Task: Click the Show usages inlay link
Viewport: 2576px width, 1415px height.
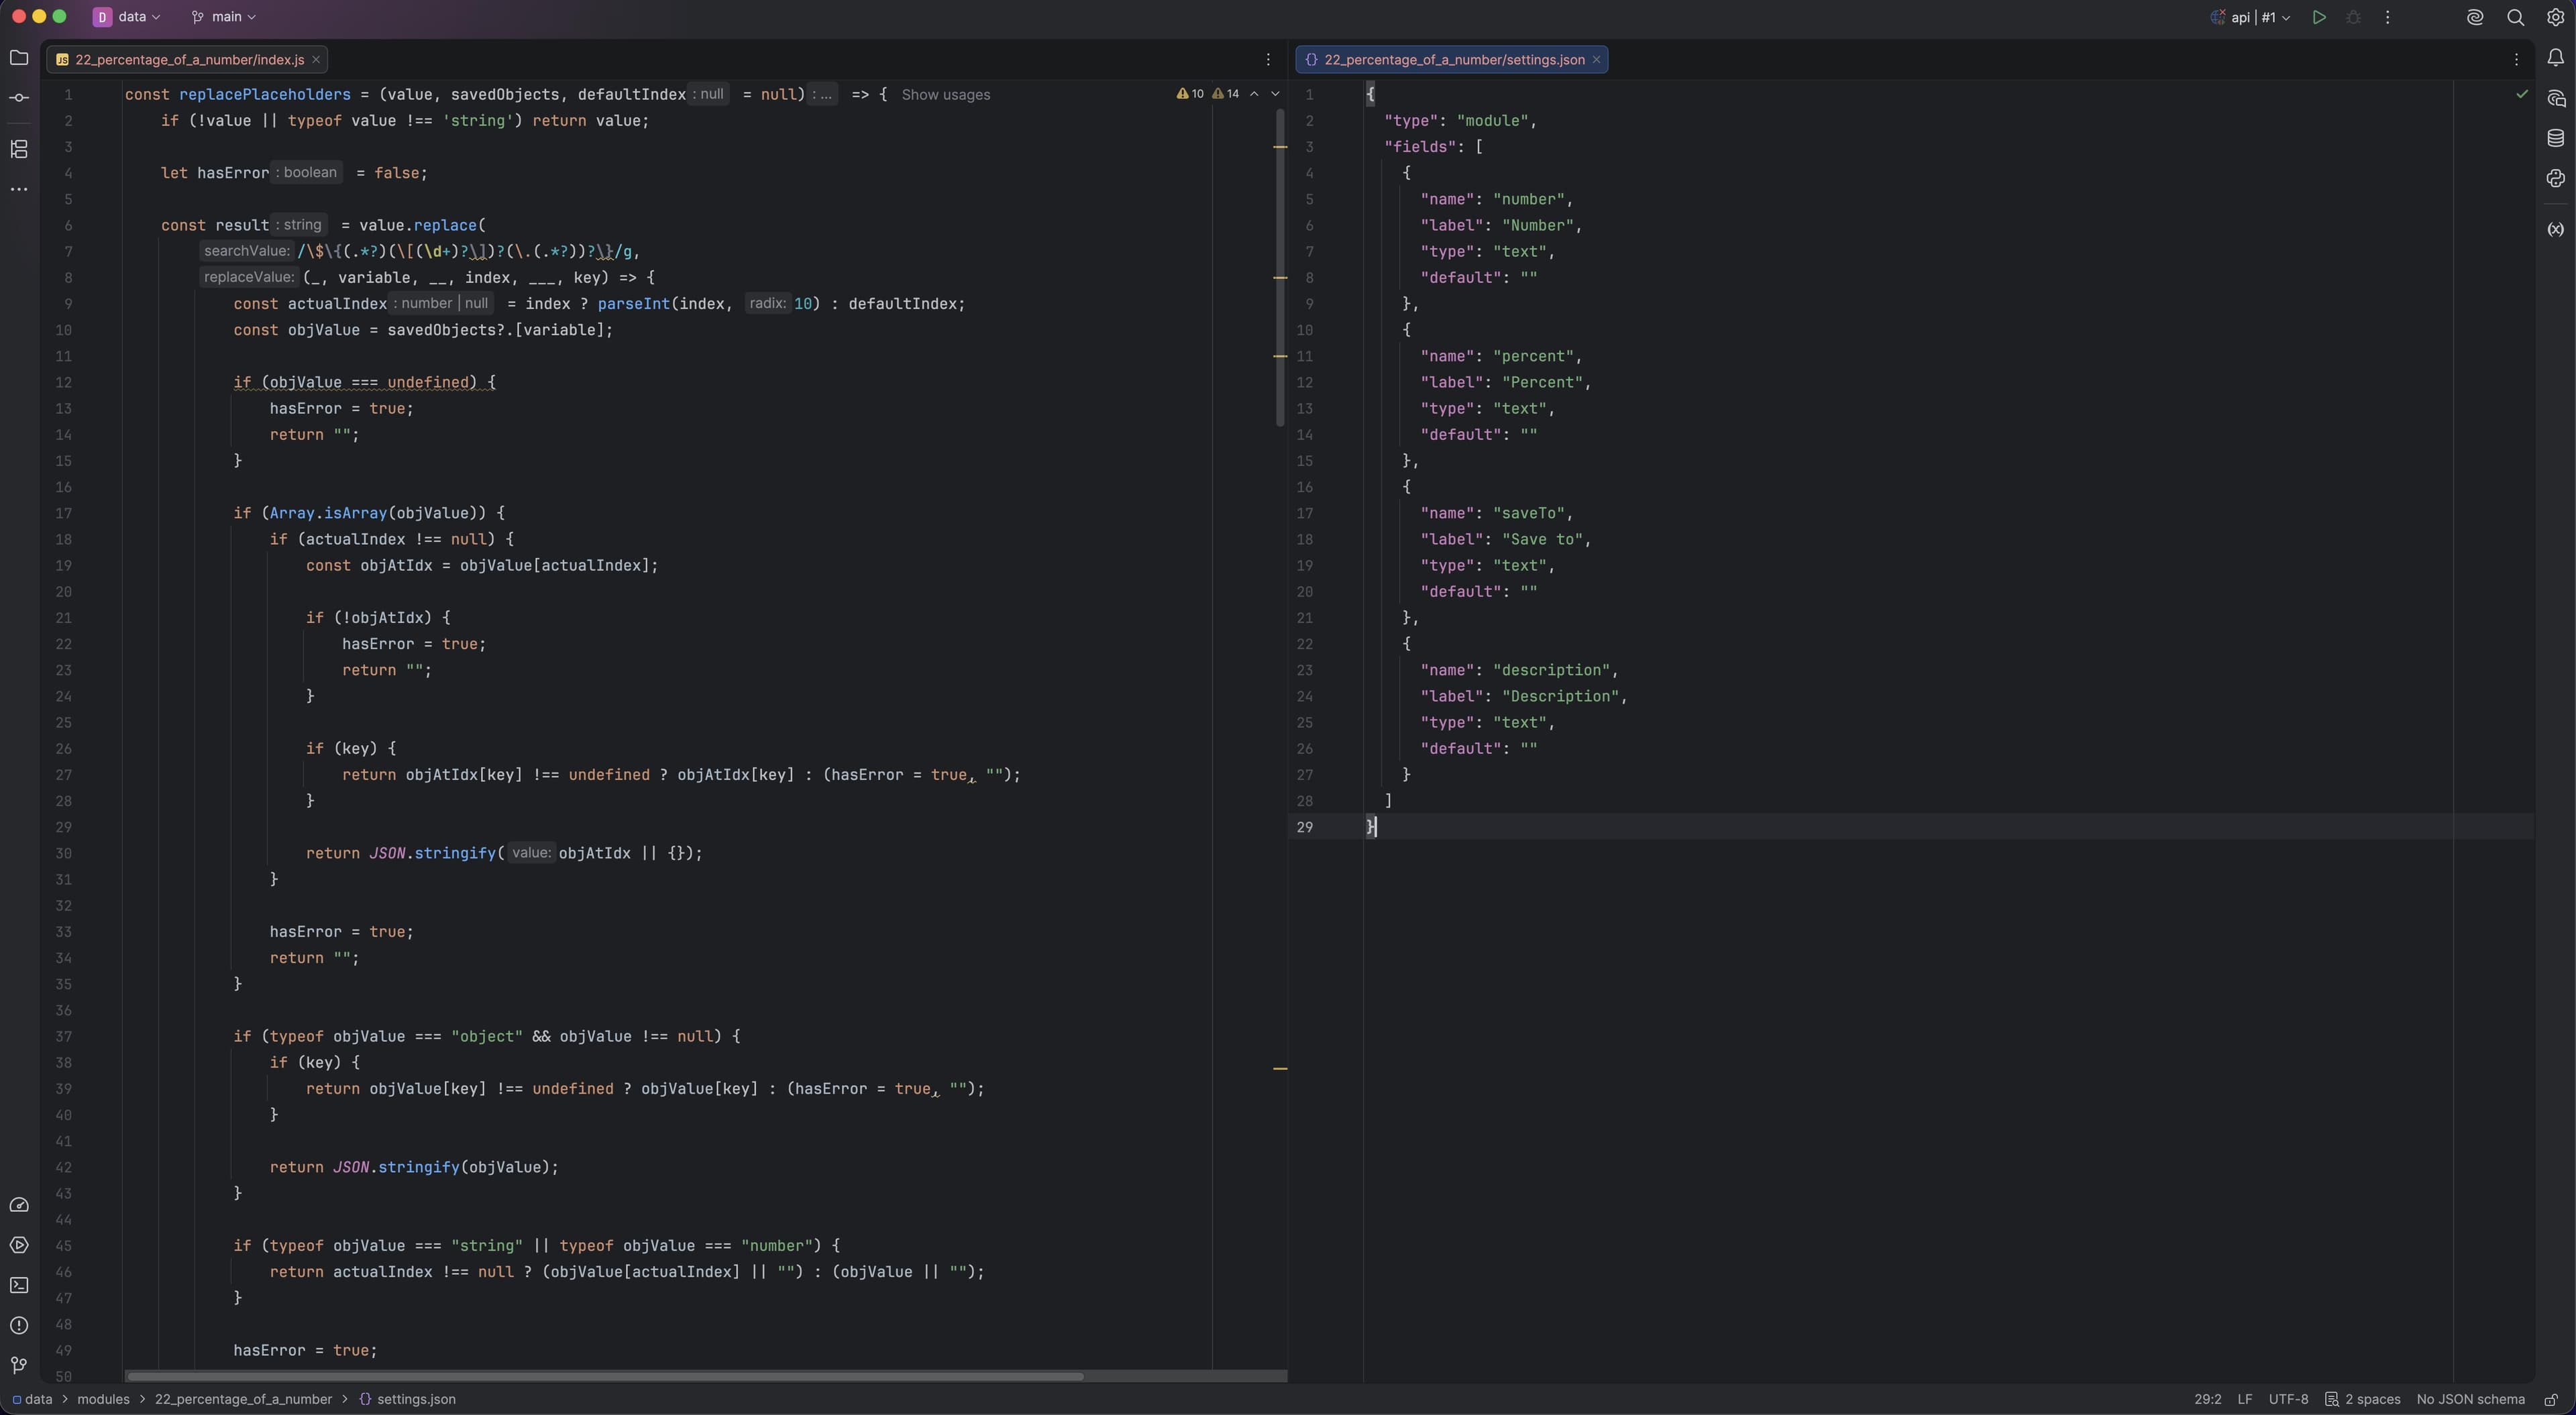Action: click(x=945, y=95)
